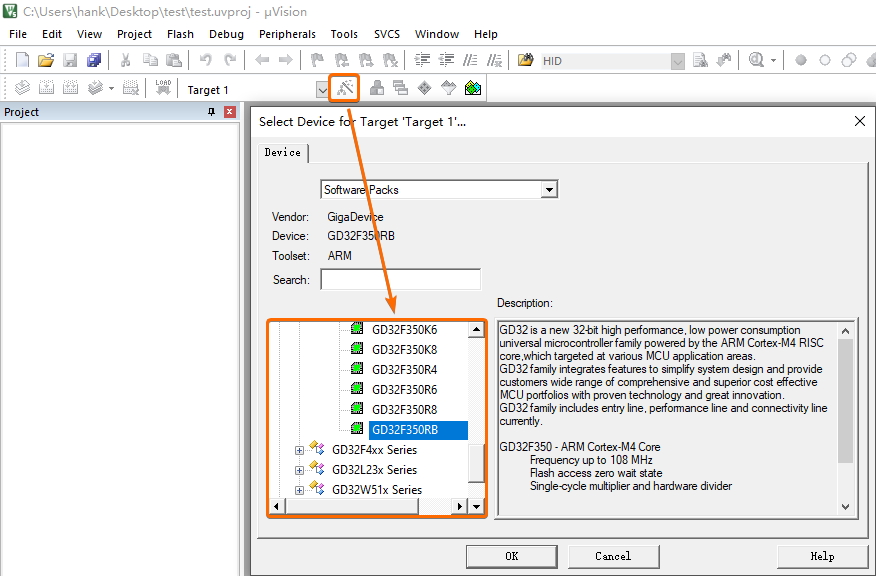The height and width of the screenshot is (576, 876).
Task: Select the Device tab
Action: point(283,153)
